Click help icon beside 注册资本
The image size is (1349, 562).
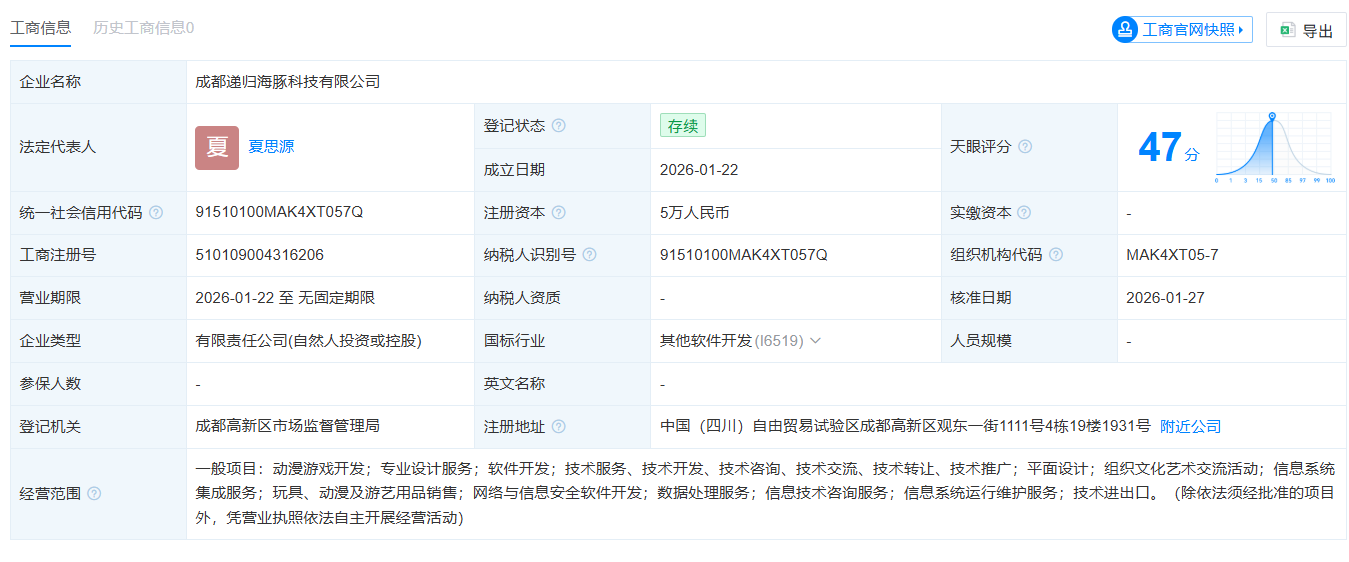point(559,213)
